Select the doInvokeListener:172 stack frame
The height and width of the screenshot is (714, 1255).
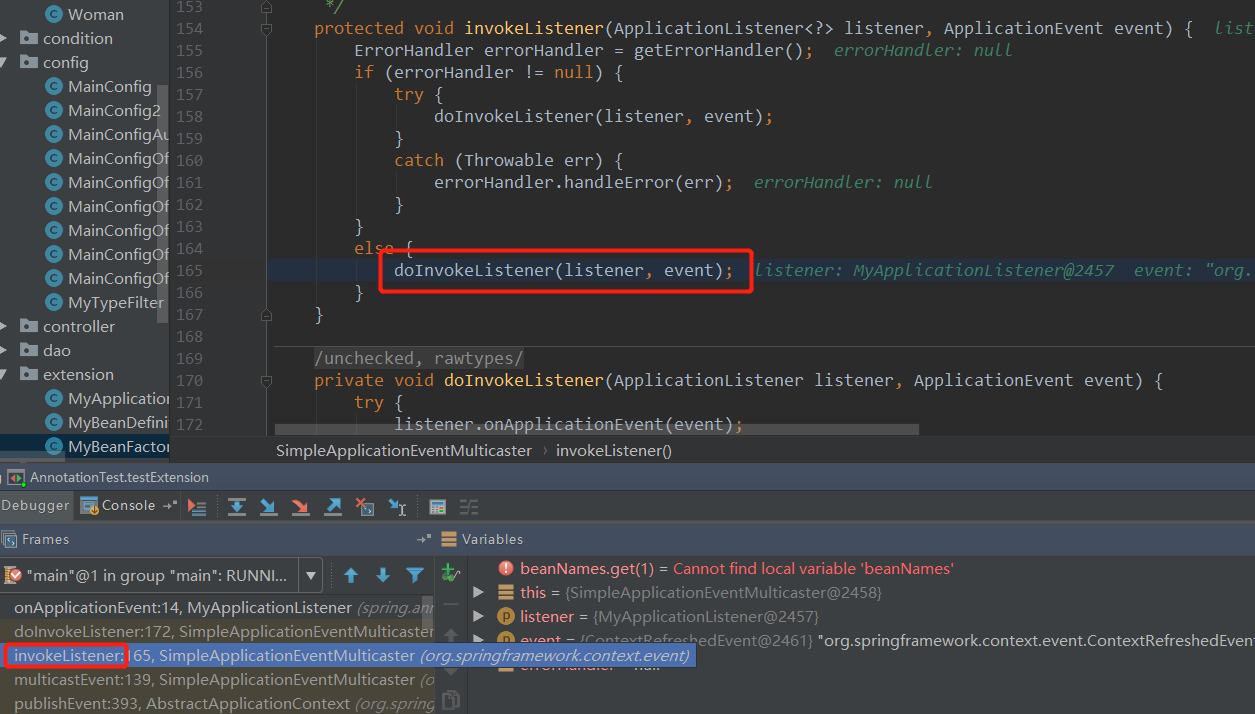click(217, 631)
